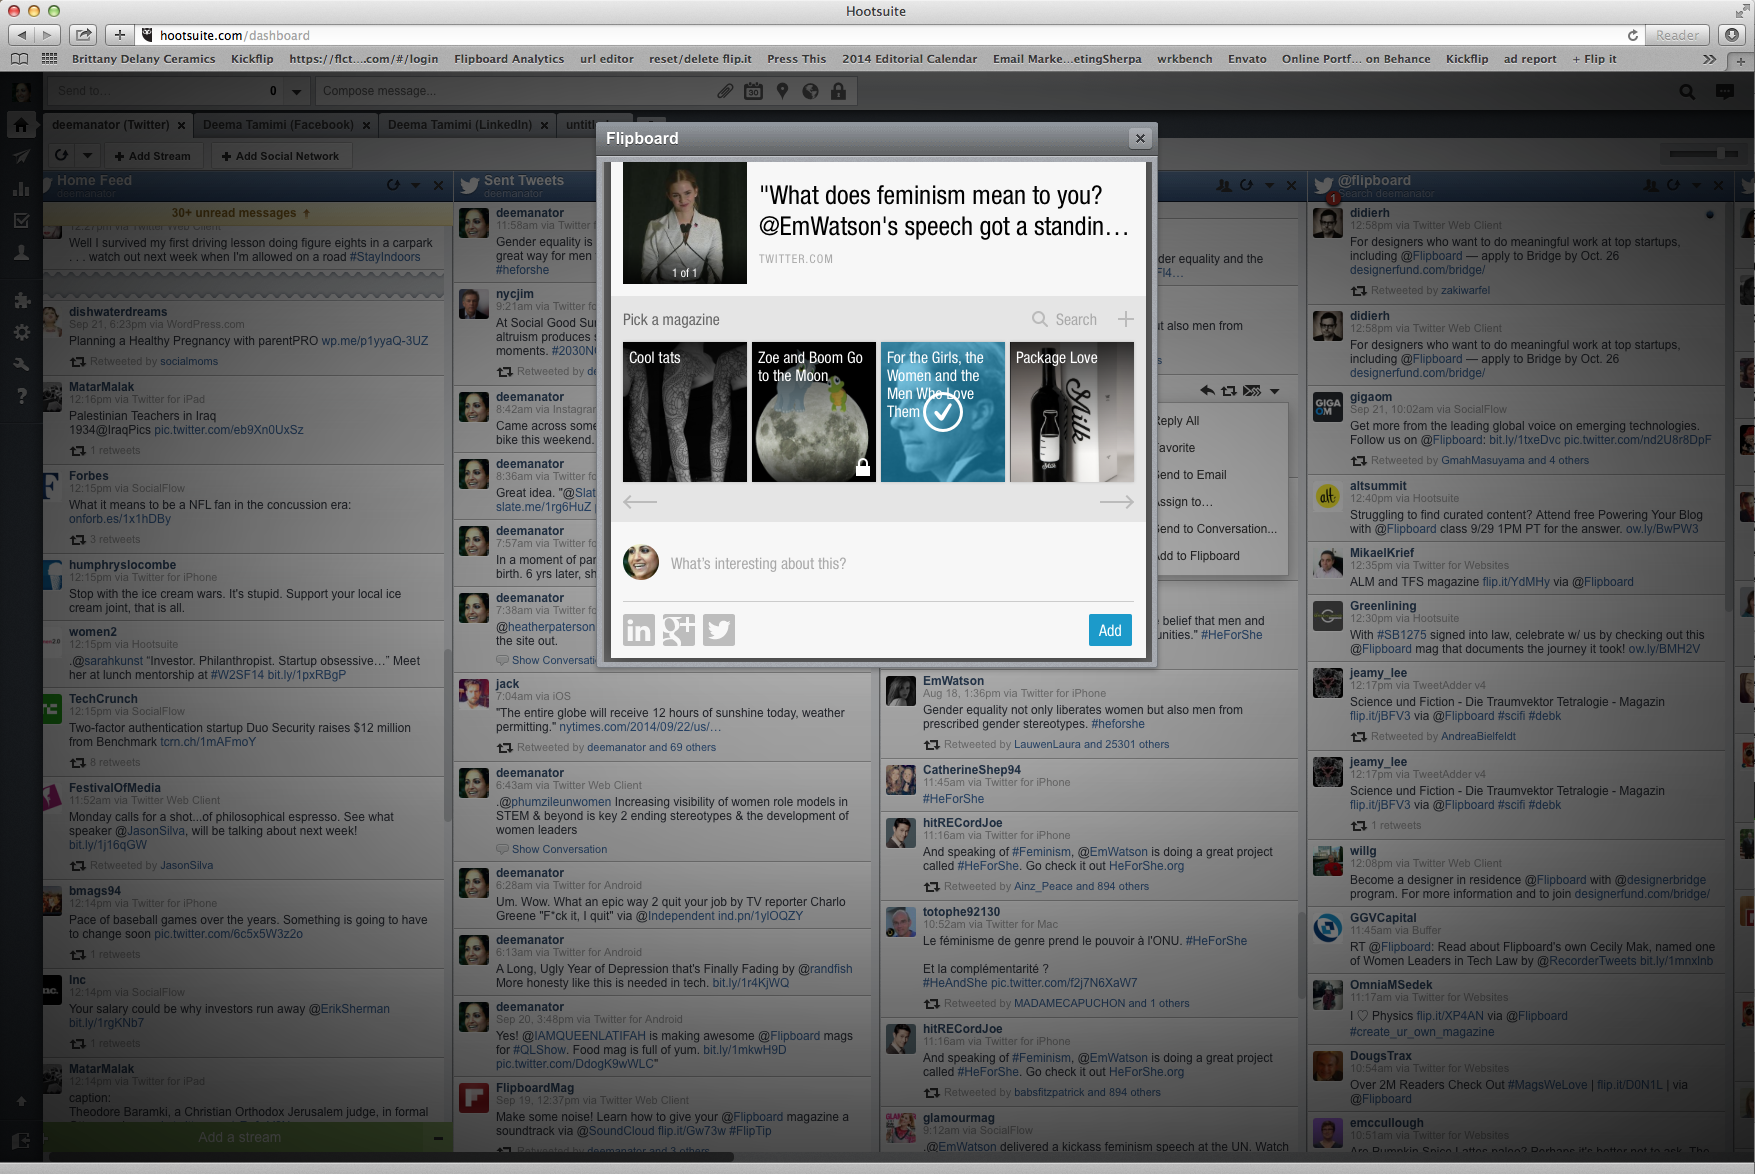The height and width of the screenshot is (1174, 1755).
Task: Open the Hootsuite search magnifier icon
Action: 1687,92
